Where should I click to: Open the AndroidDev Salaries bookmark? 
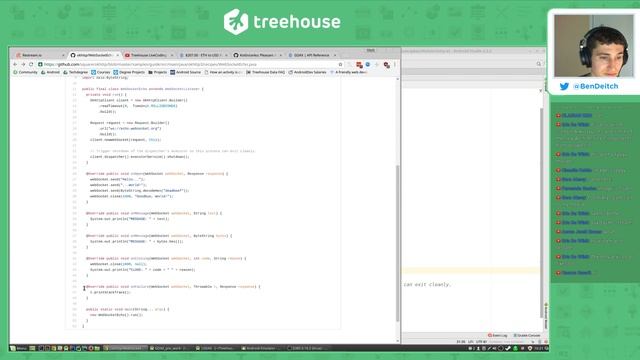307,72
